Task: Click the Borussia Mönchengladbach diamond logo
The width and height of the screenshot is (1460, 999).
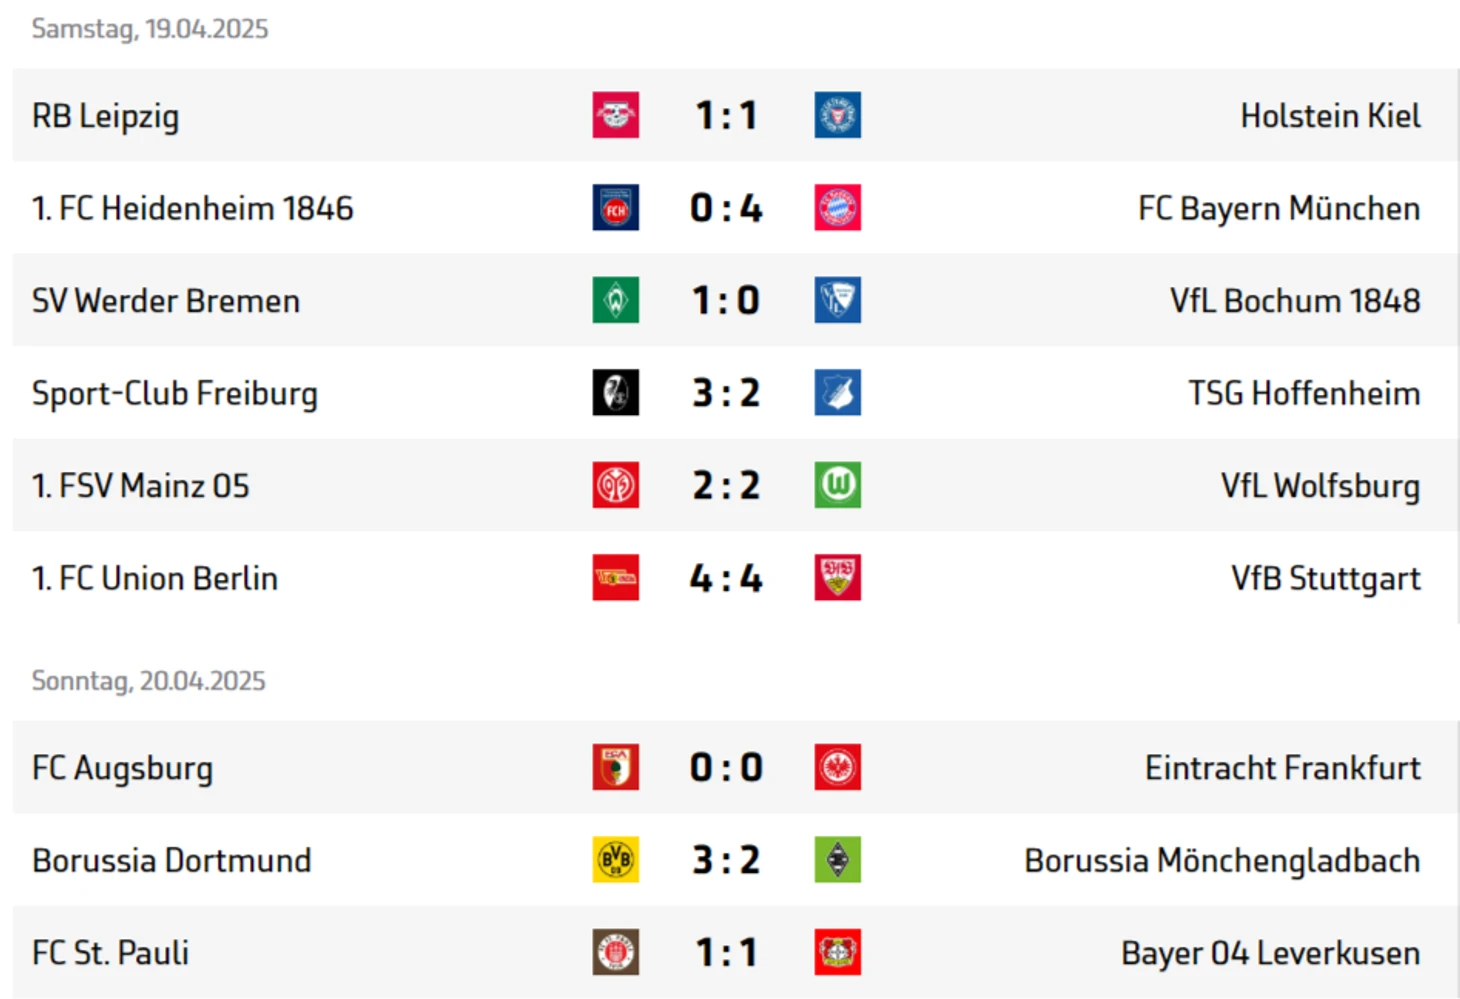Action: tap(837, 860)
